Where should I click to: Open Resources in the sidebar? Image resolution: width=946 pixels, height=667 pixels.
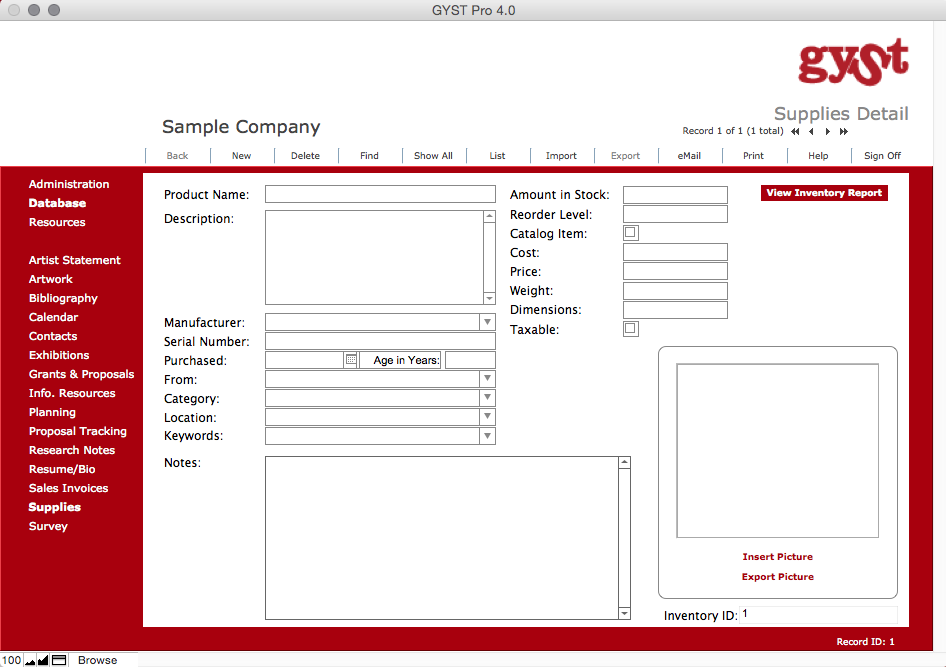(x=57, y=222)
